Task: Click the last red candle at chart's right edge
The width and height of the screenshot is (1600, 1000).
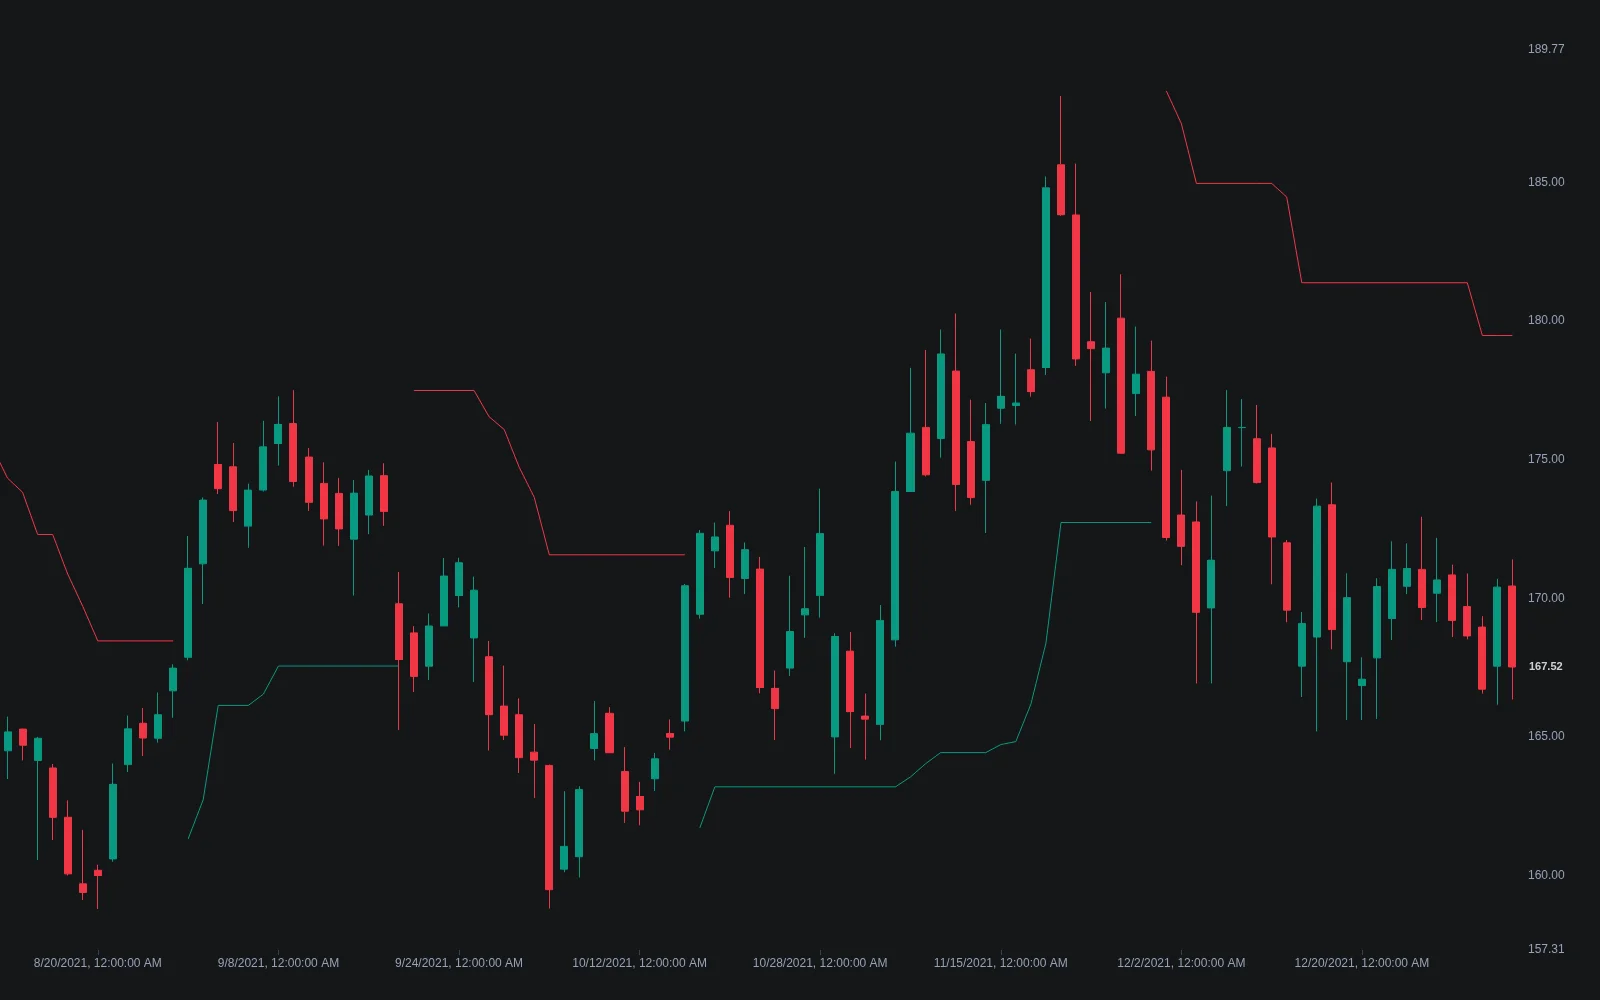Action: tap(1512, 626)
